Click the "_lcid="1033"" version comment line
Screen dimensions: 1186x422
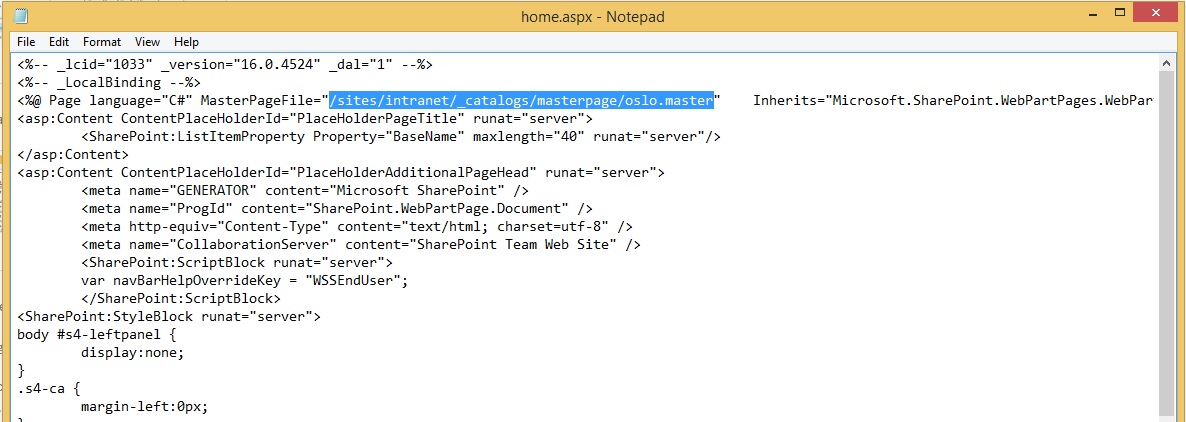225,64
